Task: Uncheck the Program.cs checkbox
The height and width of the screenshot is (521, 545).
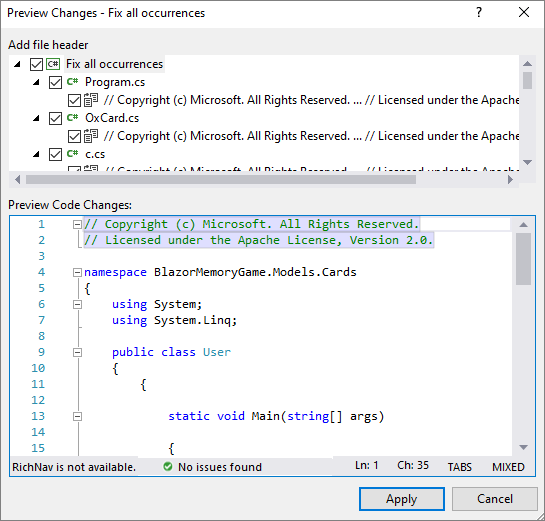Action: tap(55, 82)
